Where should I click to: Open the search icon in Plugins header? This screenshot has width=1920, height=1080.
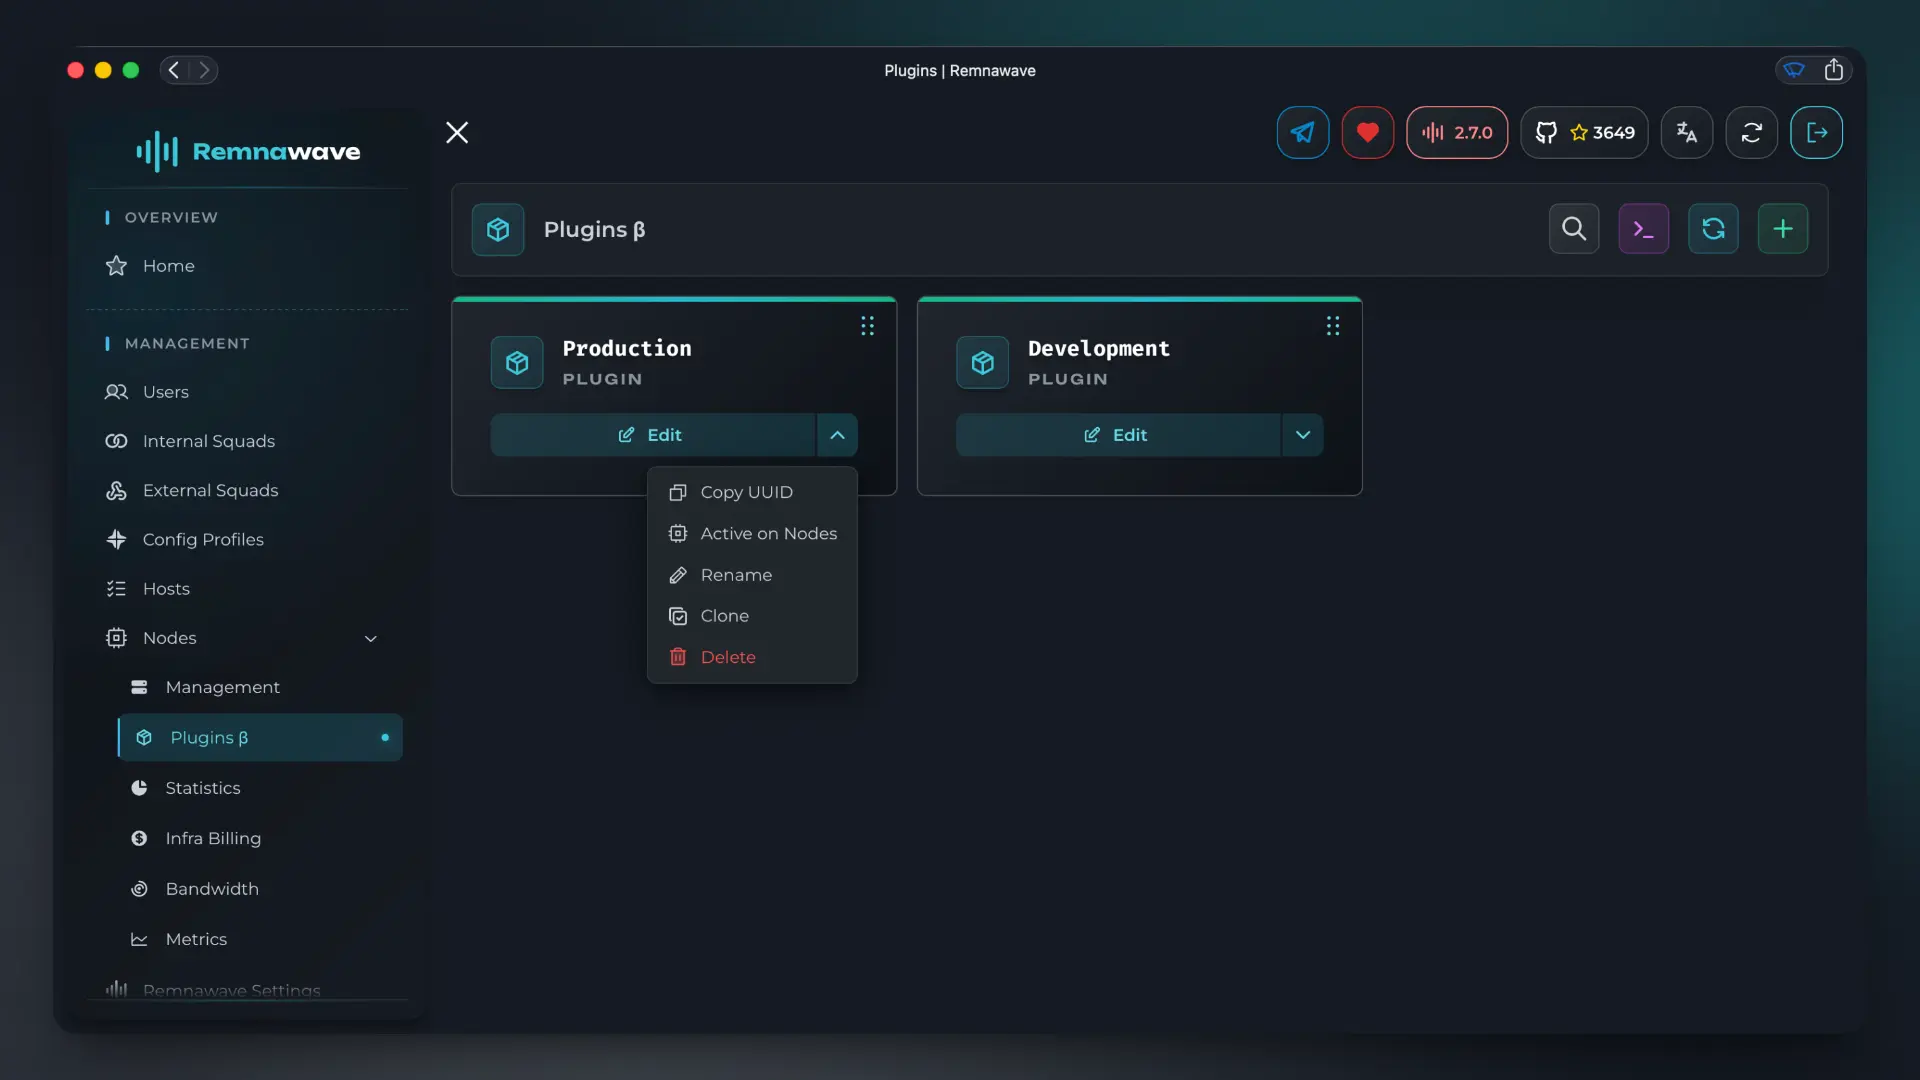coord(1573,229)
